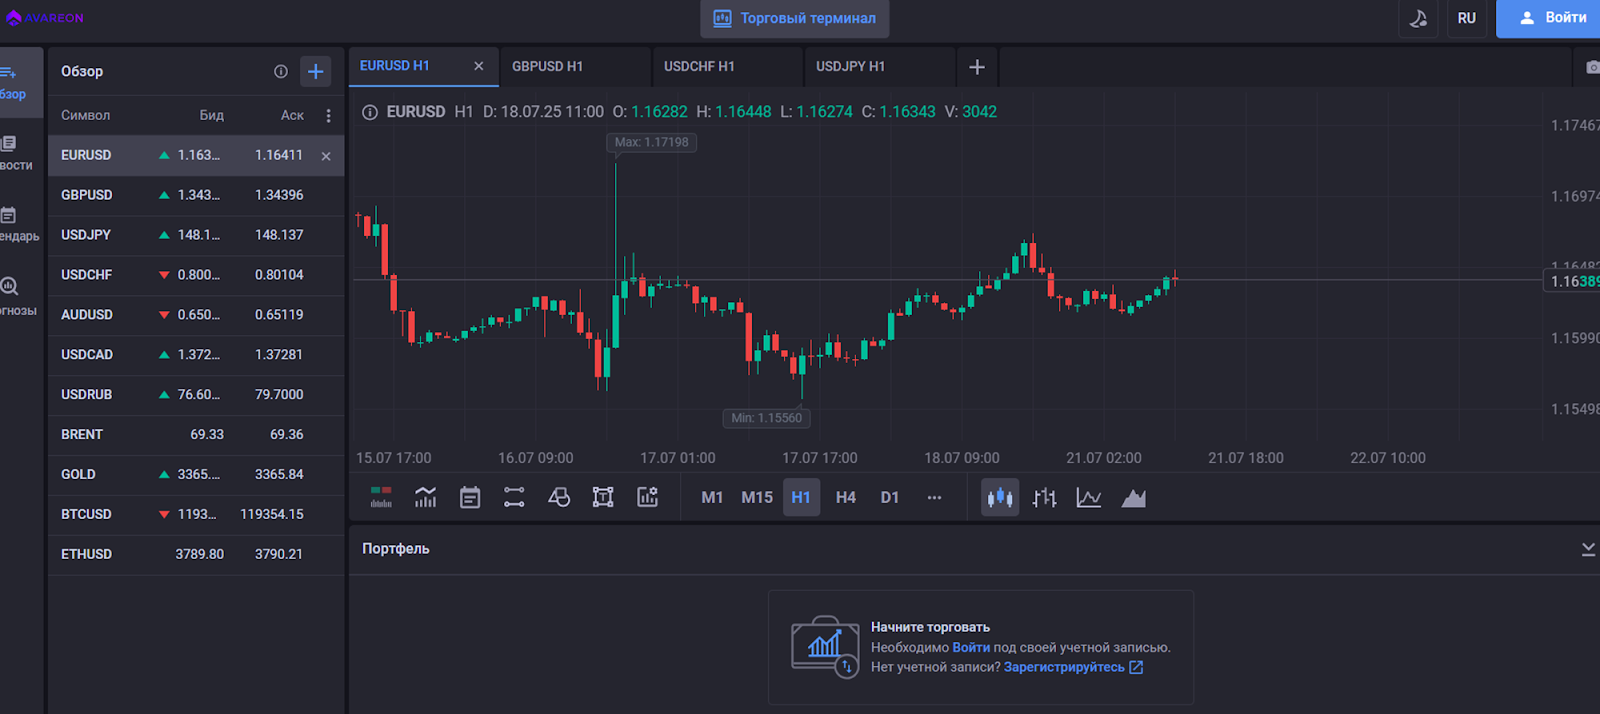Click the Min: 1.15560 chart label
This screenshot has height=714, width=1600.
(767, 418)
